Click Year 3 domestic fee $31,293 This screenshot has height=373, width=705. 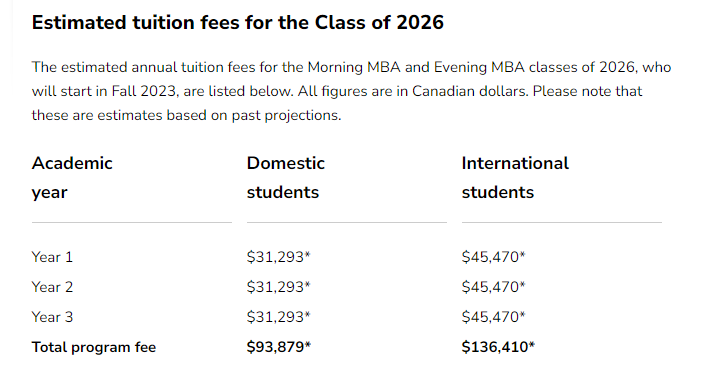coord(278,317)
